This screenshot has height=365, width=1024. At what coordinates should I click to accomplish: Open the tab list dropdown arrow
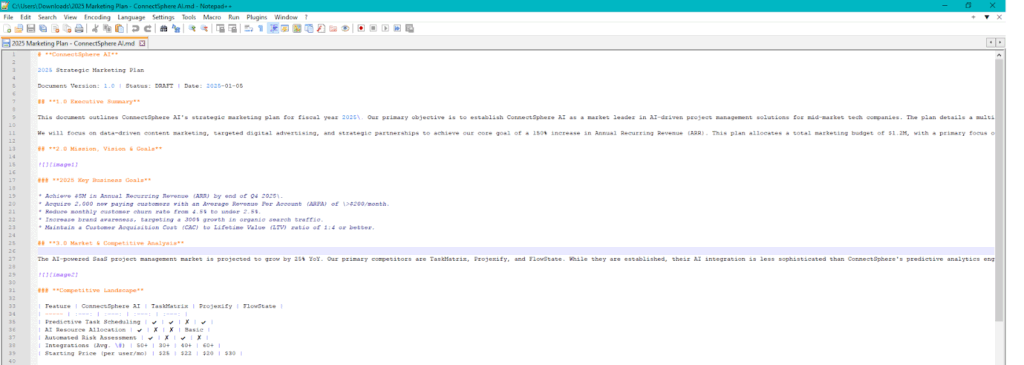coord(987,17)
